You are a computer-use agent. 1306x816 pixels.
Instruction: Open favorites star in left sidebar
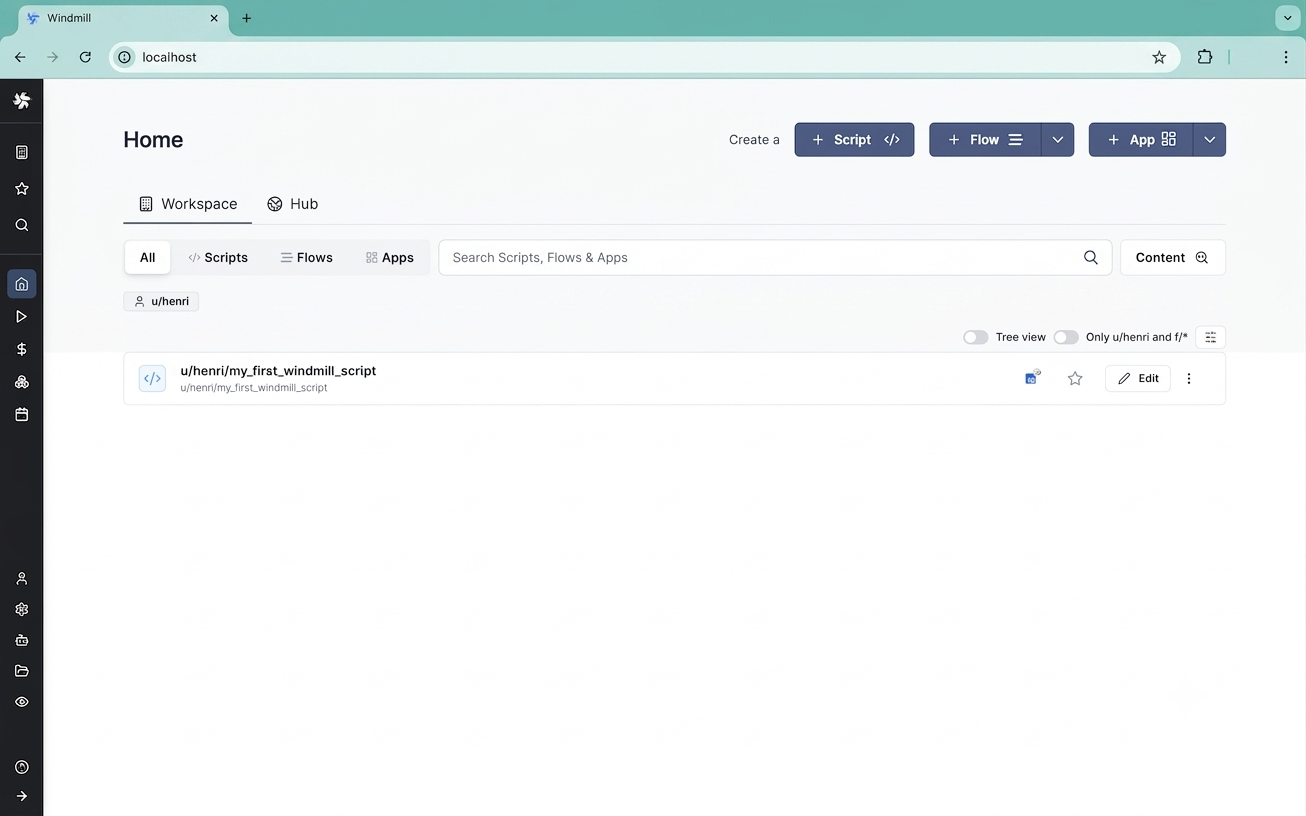(x=21, y=188)
